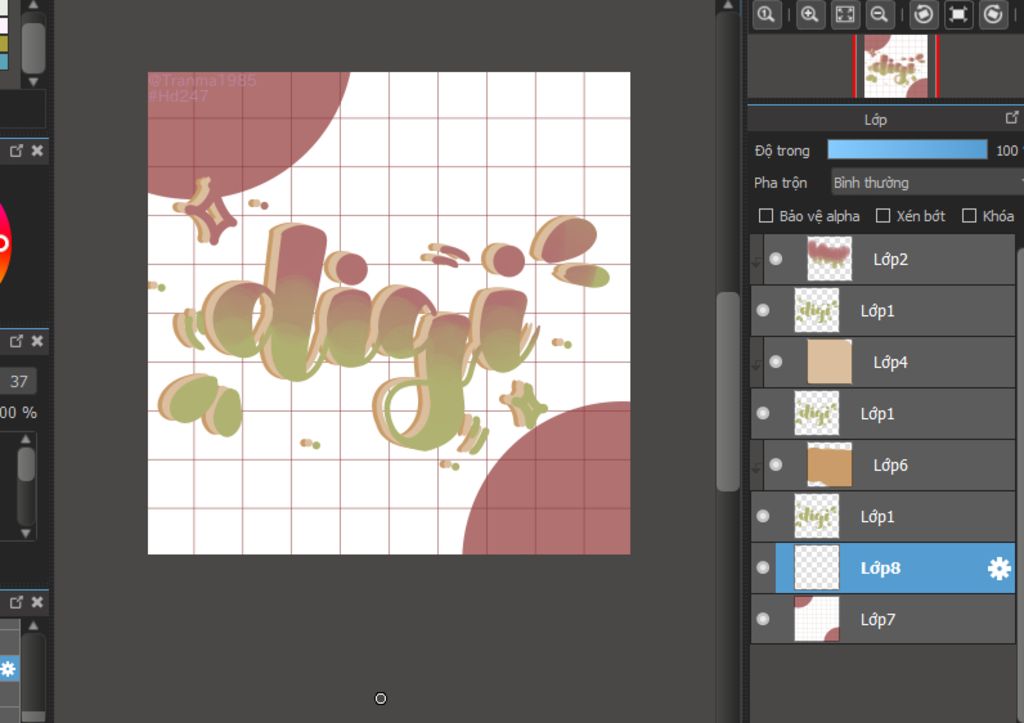Screen dimensions: 1024x723
Task: Click the Lớp panel title
Action: [x=875, y=120]
